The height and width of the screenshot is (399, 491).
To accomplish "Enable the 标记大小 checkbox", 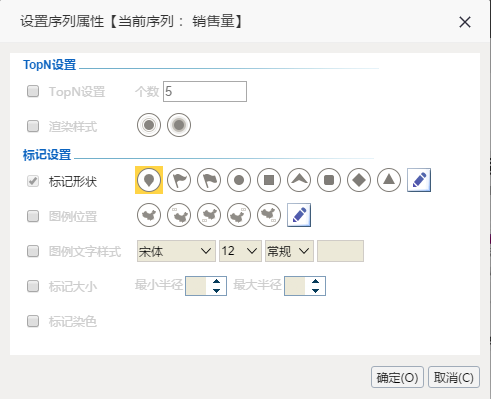I will (33, 286).
